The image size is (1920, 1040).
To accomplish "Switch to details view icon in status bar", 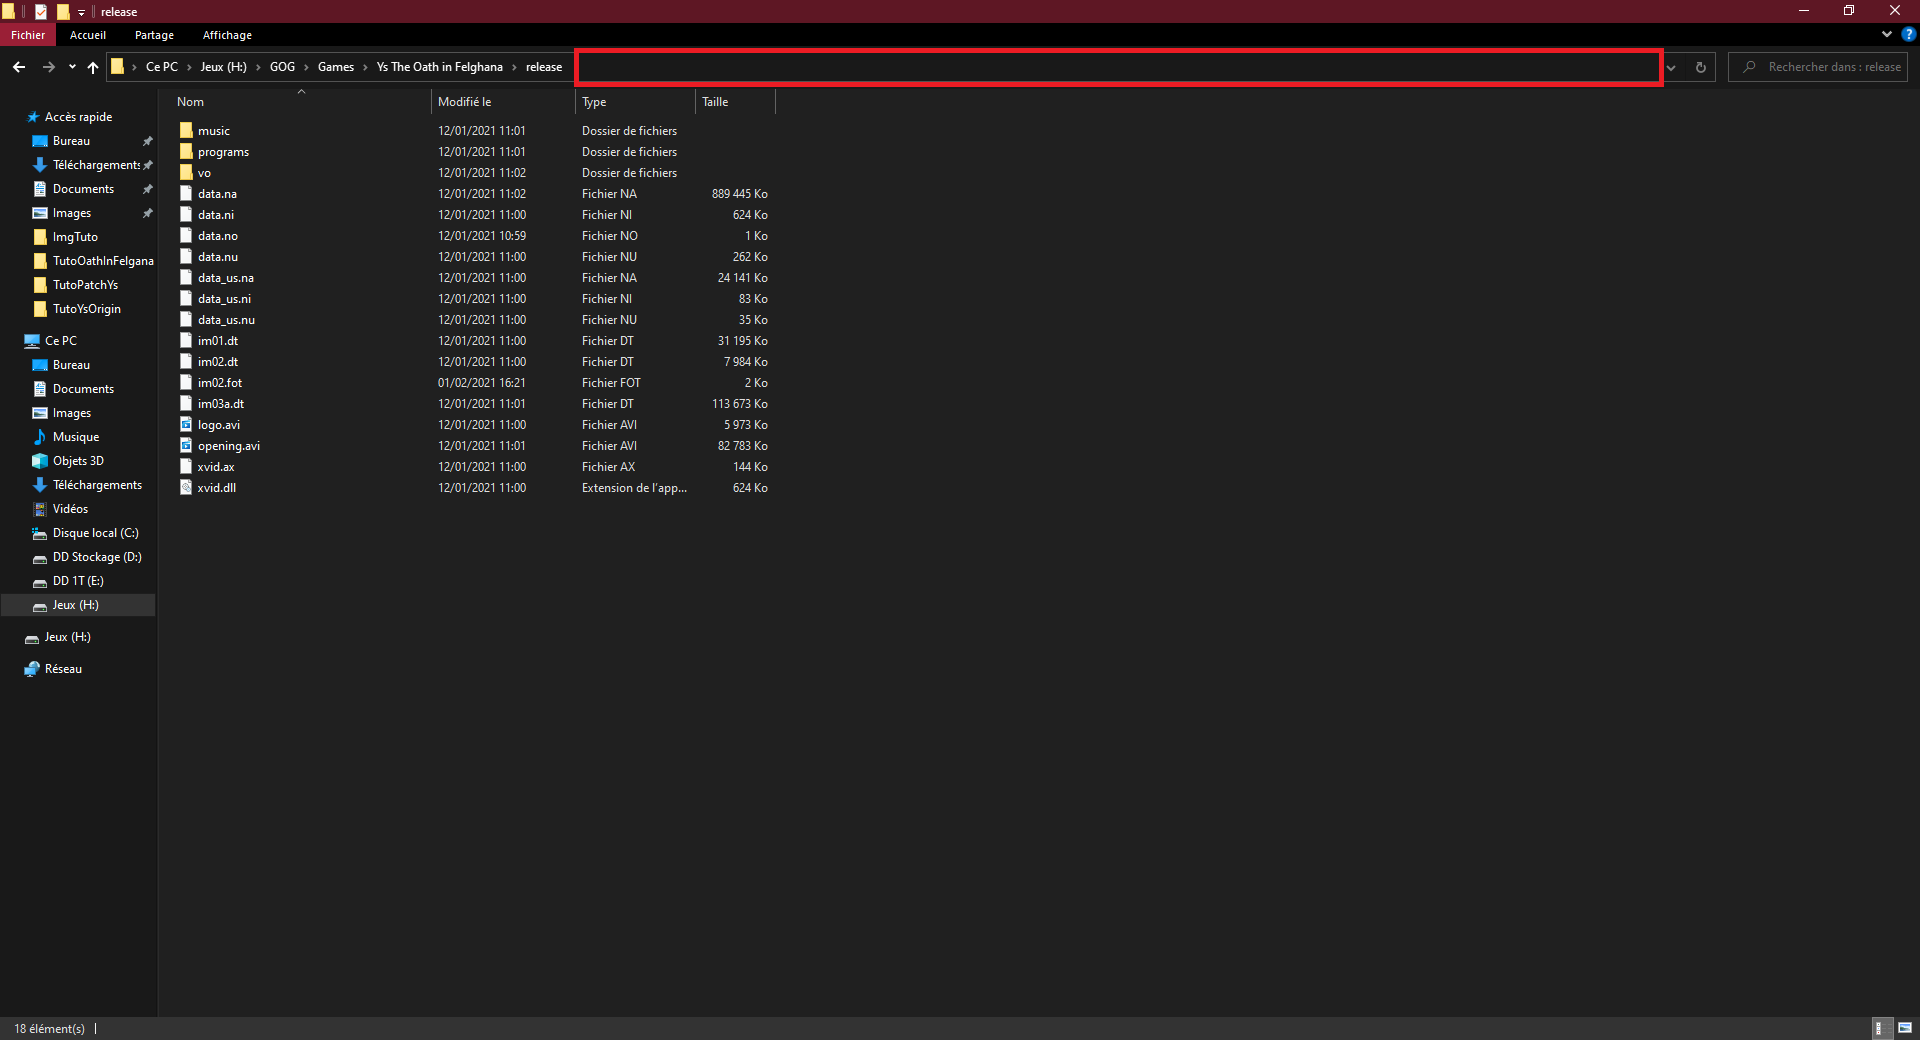I will point(1880,1028).
